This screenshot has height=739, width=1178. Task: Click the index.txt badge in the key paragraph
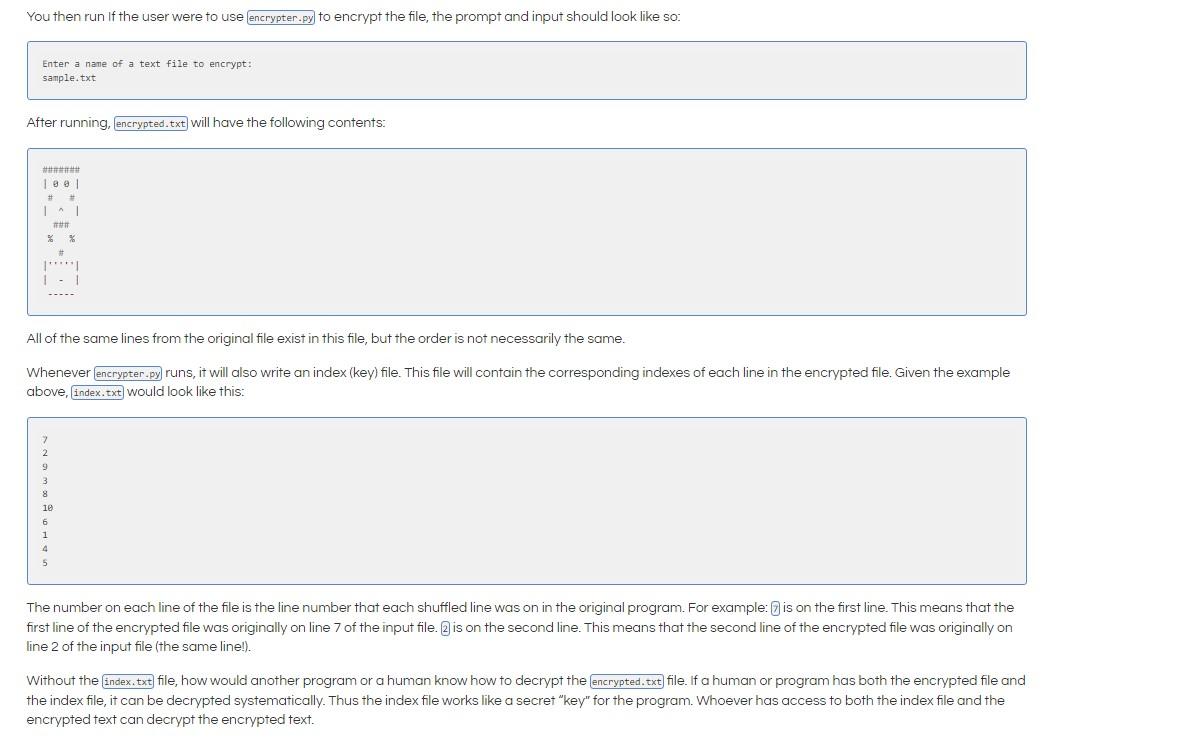pyautogui.click(x=96, y=392)
